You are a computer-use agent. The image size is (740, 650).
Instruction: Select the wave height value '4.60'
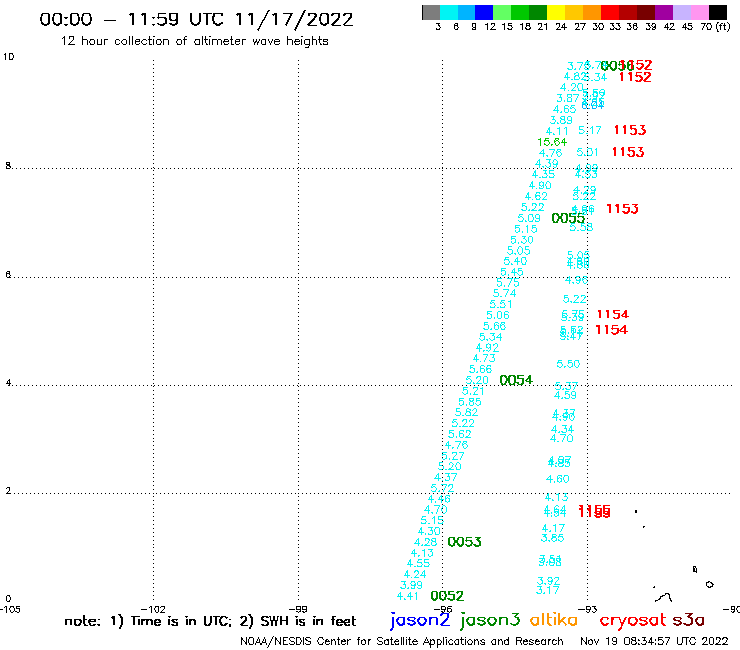coord(557,479)
